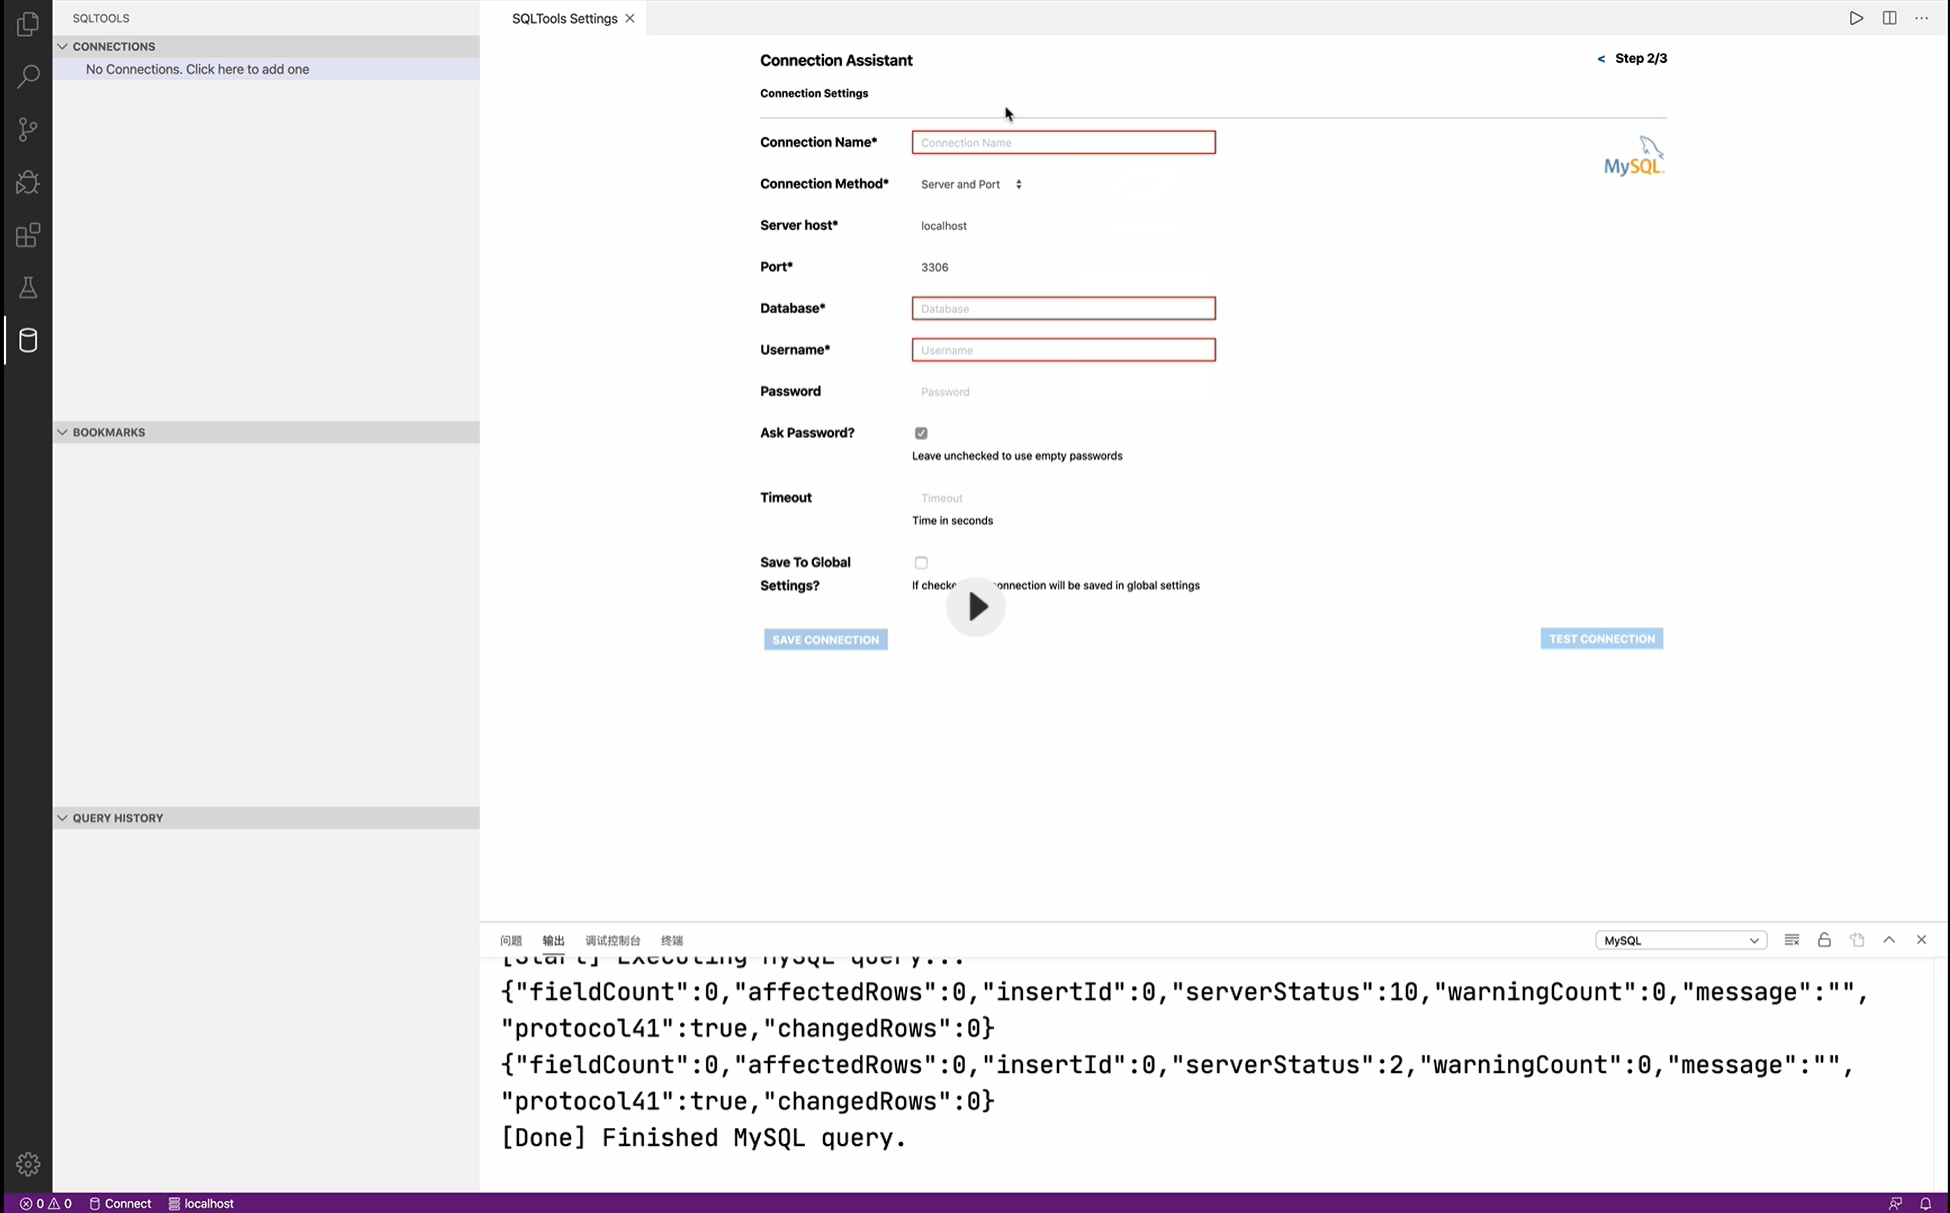Switch to the 终端 panel tab
Image resolution: width=1950 pixels, height=1213 pixels.
(x=671, y=940)
